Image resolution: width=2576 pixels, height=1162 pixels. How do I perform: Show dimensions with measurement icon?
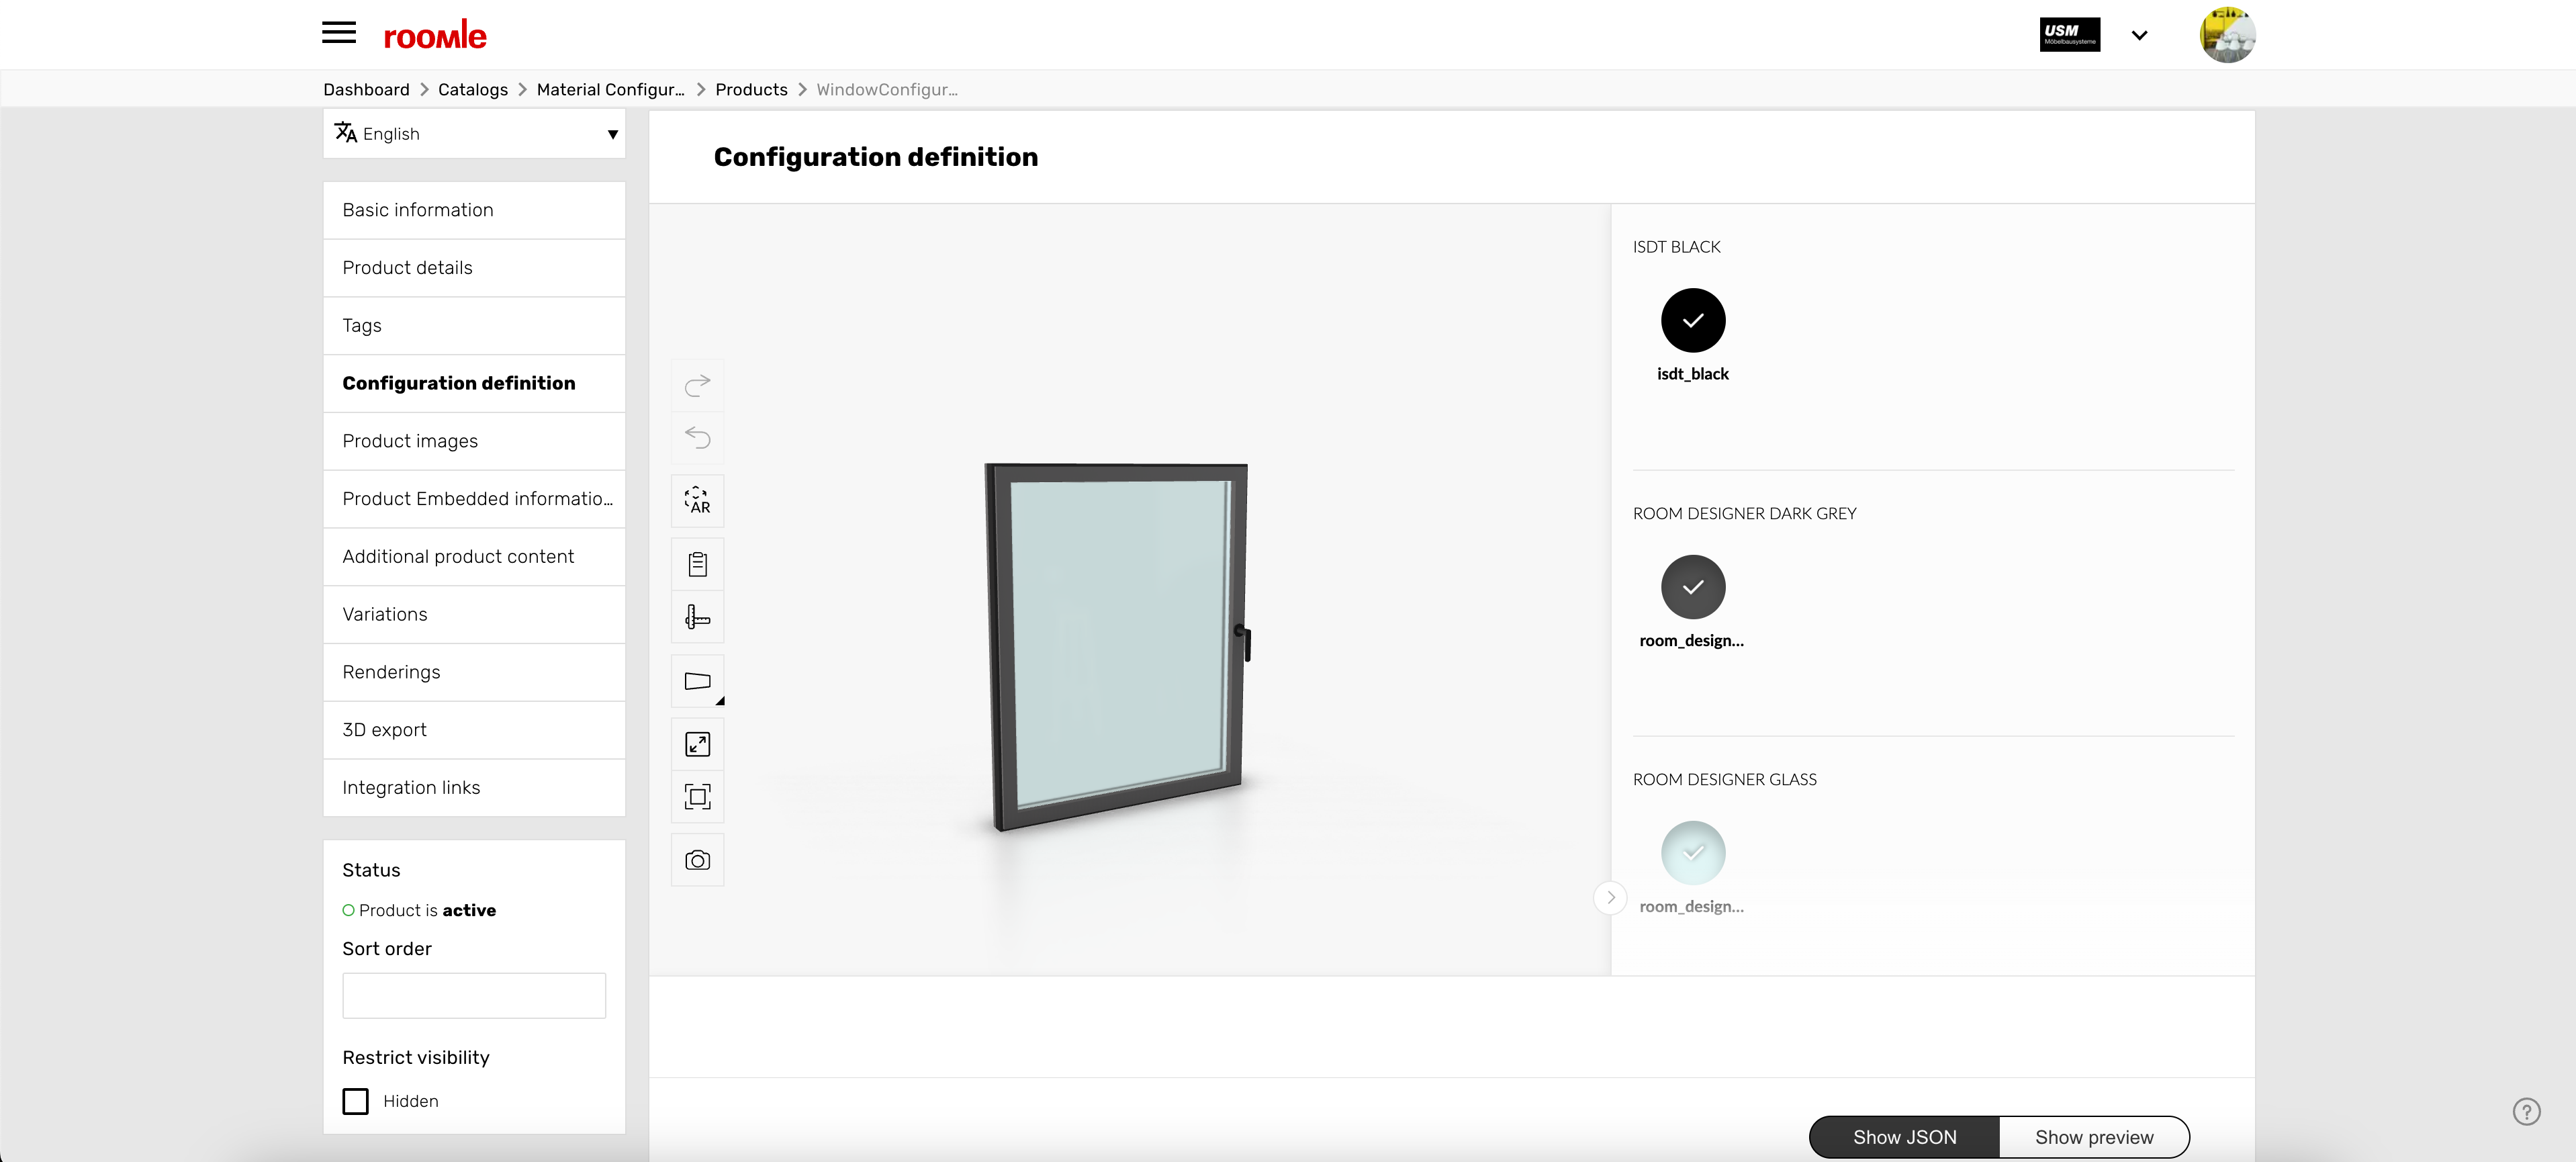pyautogui.click(x=697, y=617)
